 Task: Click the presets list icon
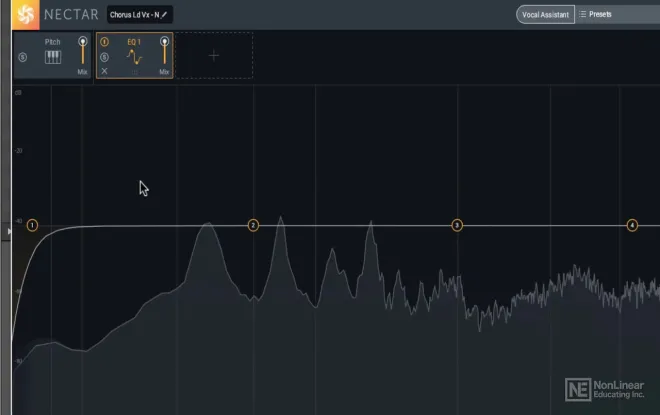point(583,14)
